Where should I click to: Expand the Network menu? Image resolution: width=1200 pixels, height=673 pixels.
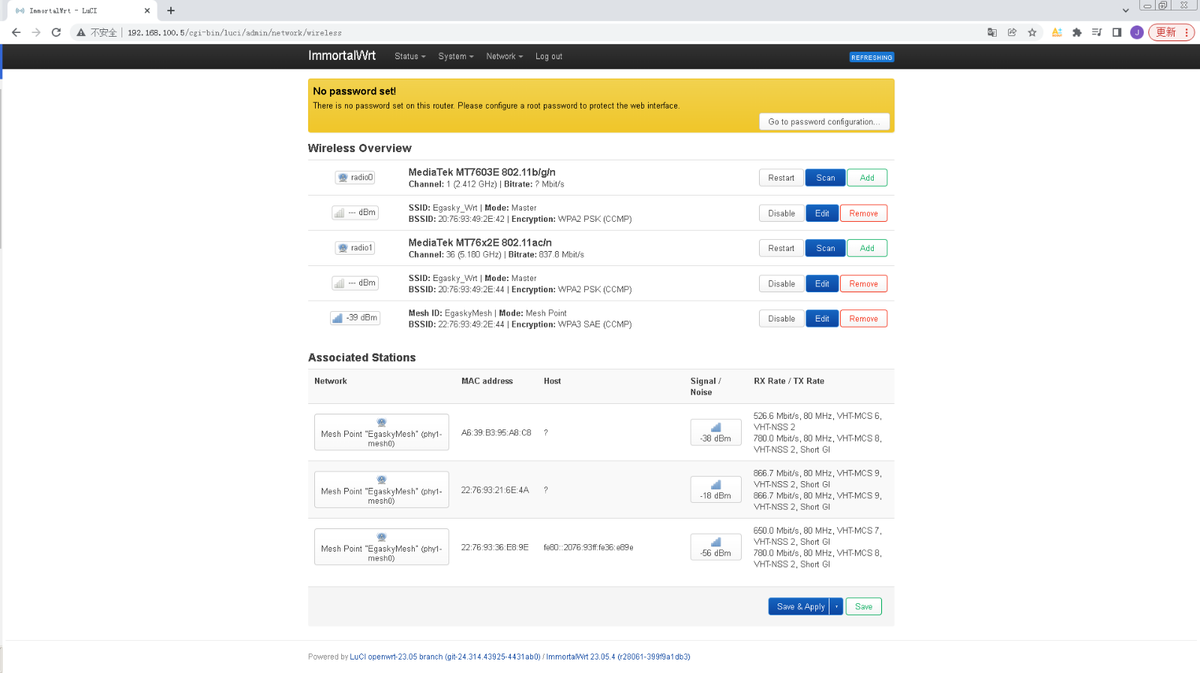tap(504, 56)
